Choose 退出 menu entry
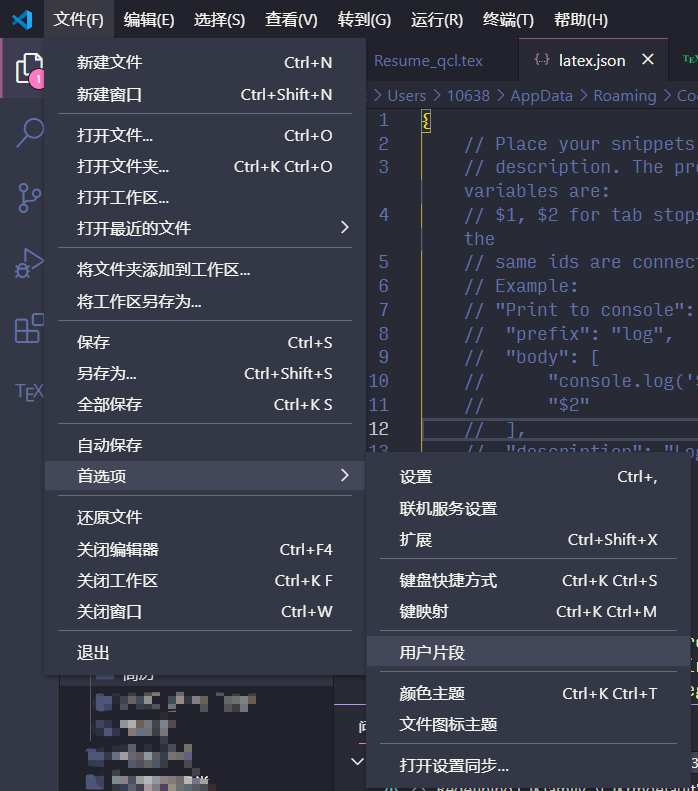The image size is (698, 791). pyautogui.click(x=205, y=653)
